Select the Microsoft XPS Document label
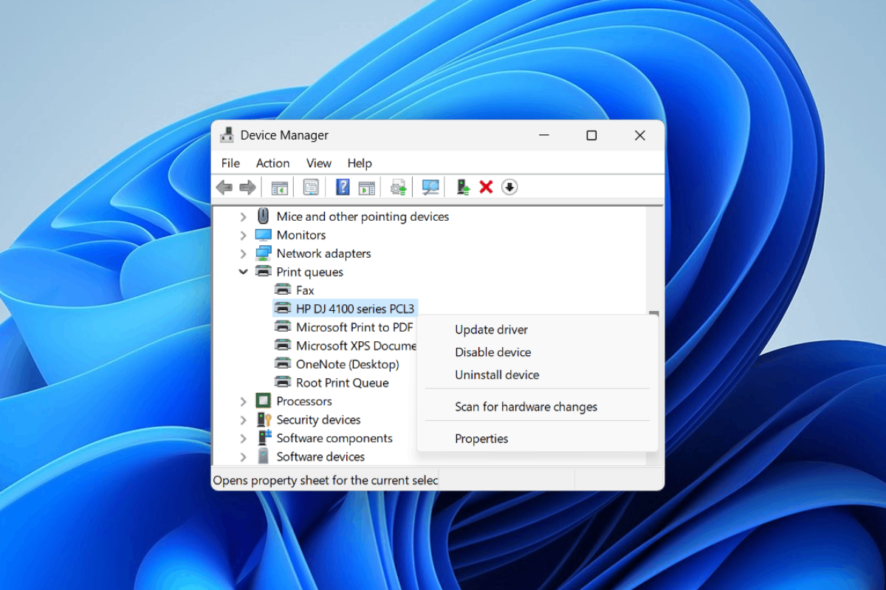This screenshot has height=590, width=886. click(x=356, y=346)
